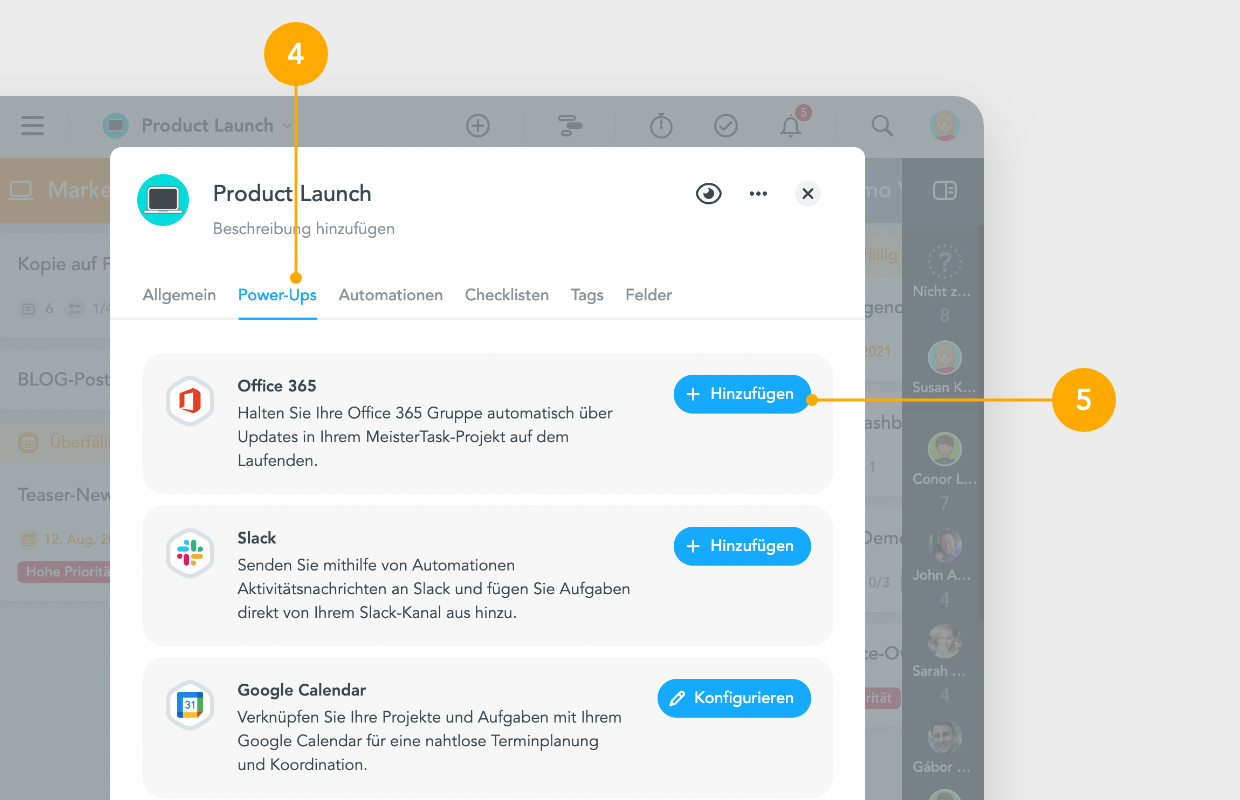Image resolution: width=1240 pixels, height=800 pixels.
Task: Switch to the Allgemein tab
Action: (x=179, y=295)
